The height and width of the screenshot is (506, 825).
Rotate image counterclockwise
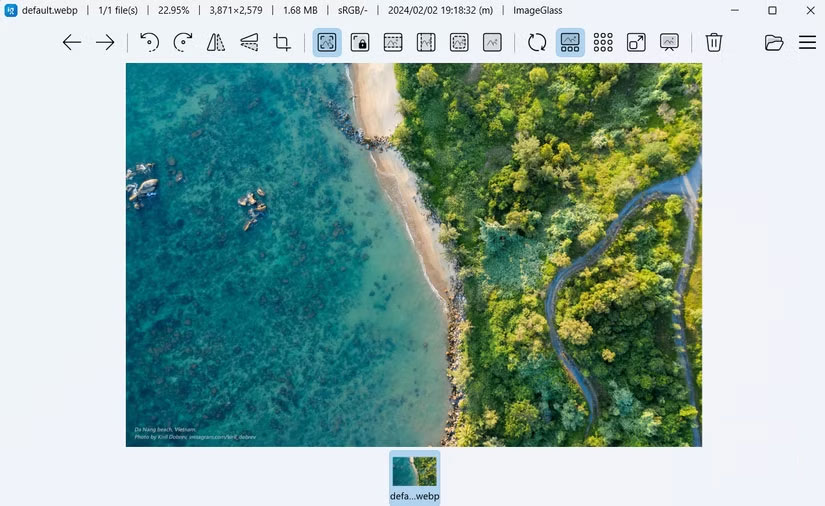click(149, 42)
